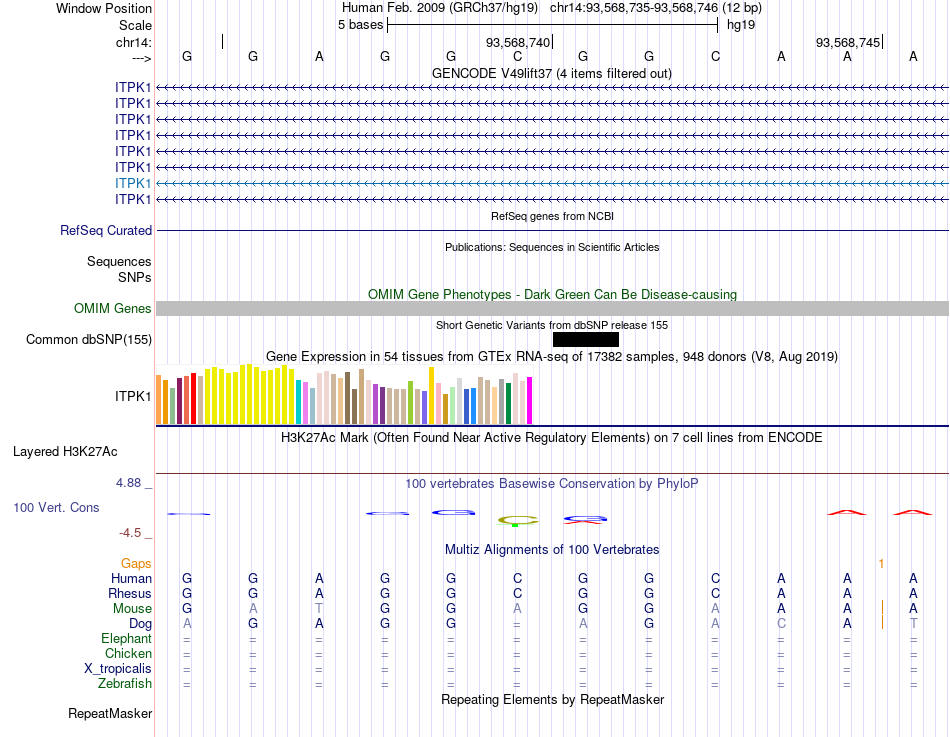The width and height of the screenshot is (950, 737).
Task: Click ITPK1 label beside GTEx bar chart
Action: (133, 396)
